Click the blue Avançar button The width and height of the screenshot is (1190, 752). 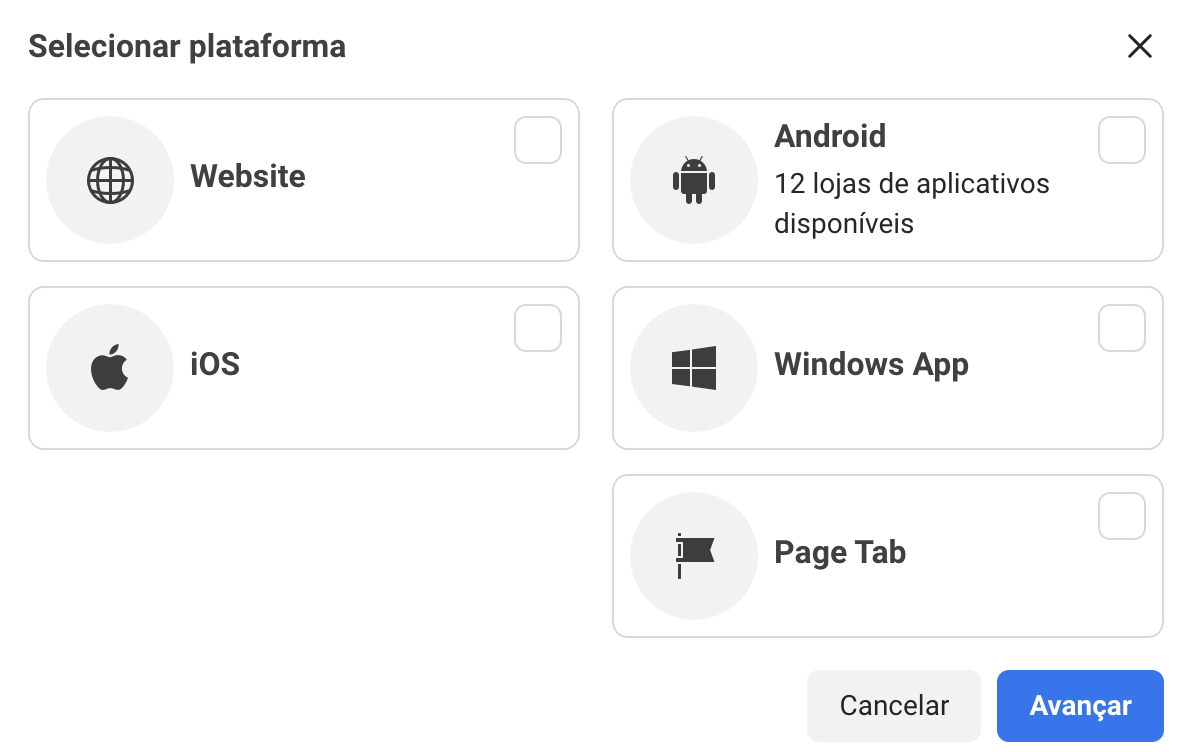[1080, 706]
